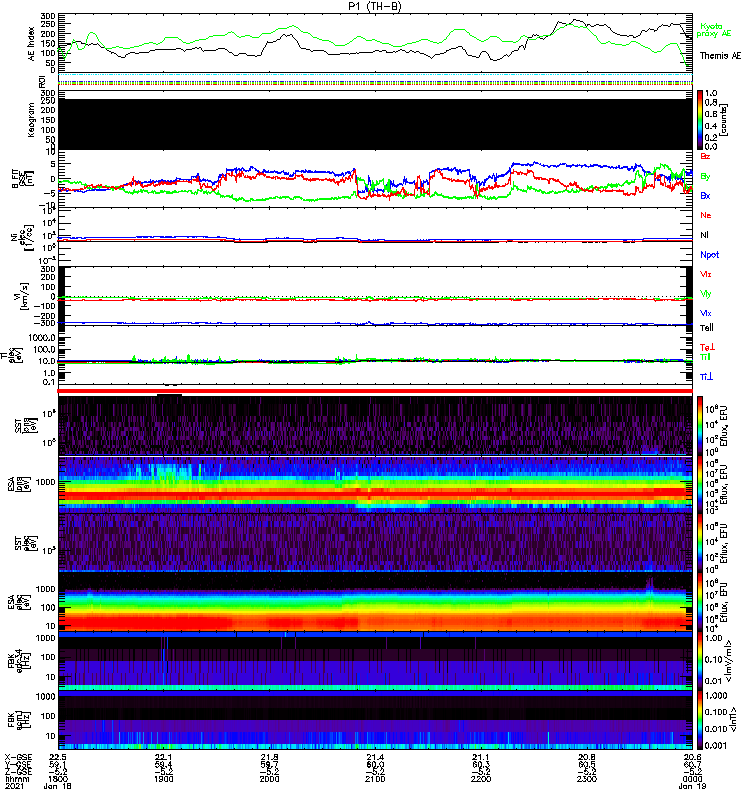Click the ESA ions Eflux color bar

[x=699, y=485]
